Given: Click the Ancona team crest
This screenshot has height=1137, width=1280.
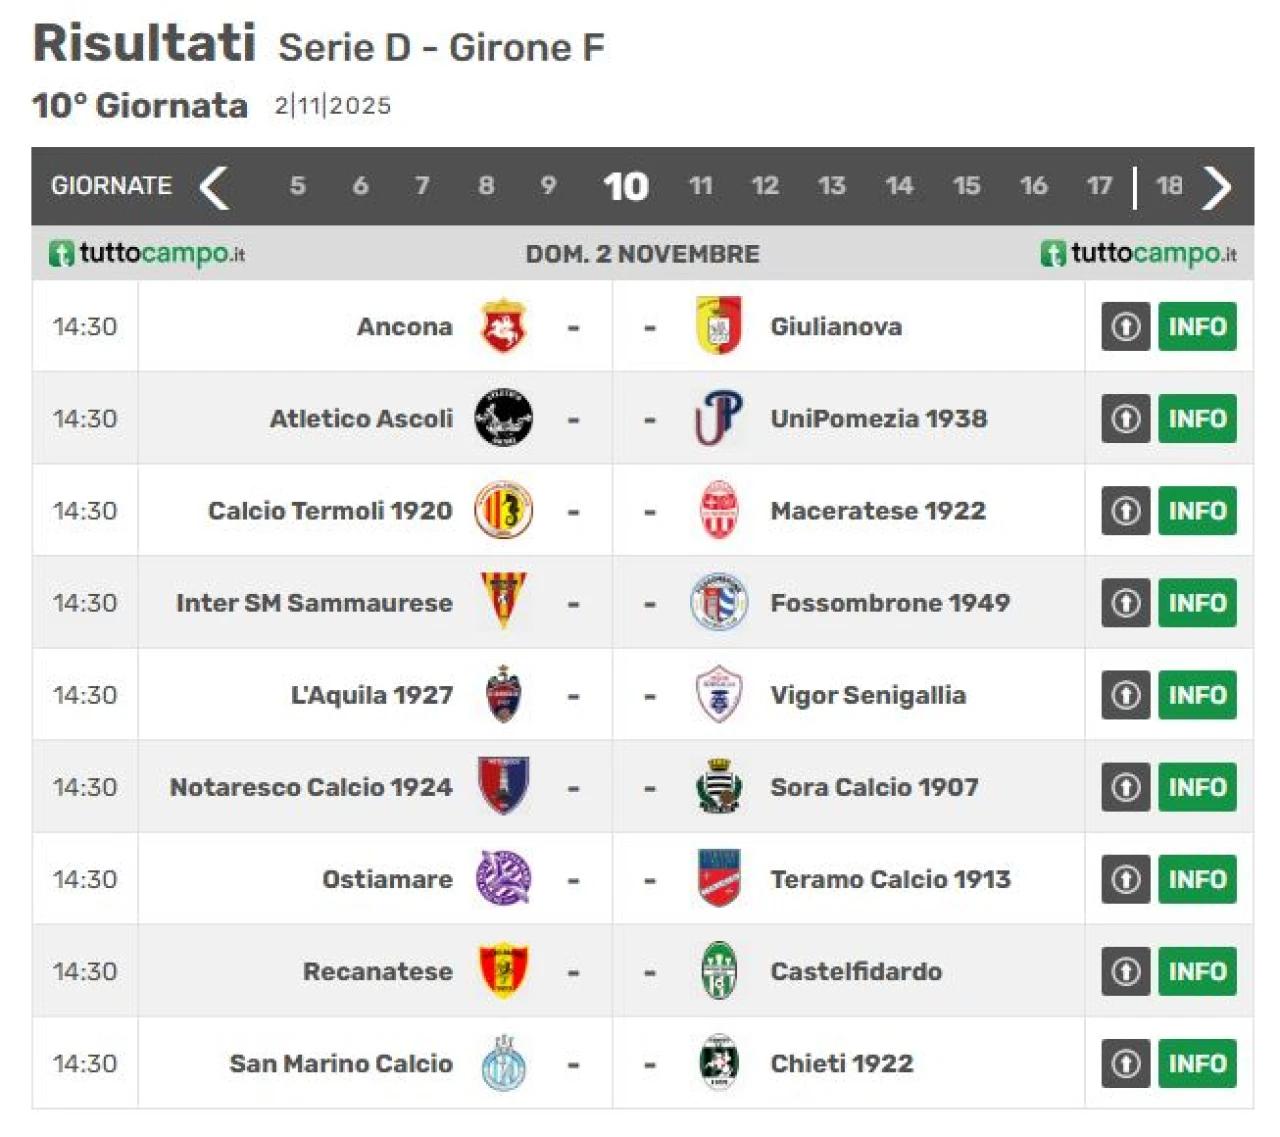Looking at the screenshot, I should pos(503,326).
